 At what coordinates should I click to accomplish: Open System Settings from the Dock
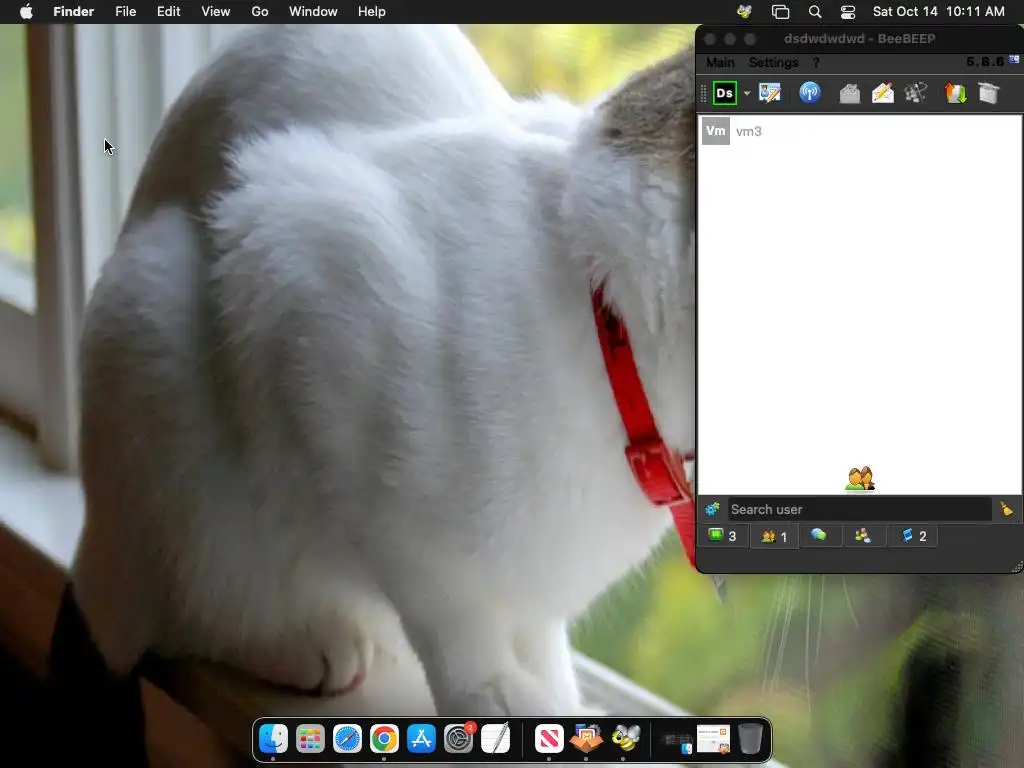pos(458,739)
